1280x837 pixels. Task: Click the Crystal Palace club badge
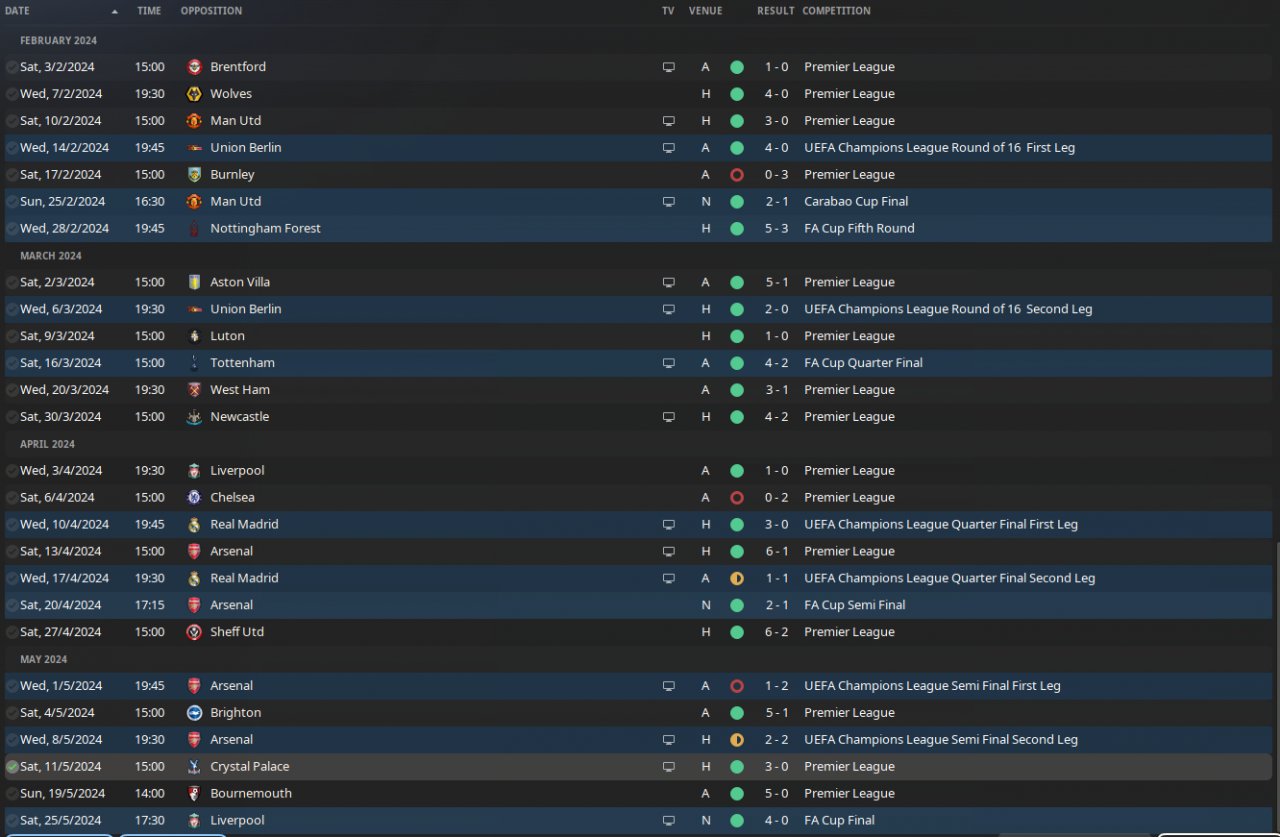(x=195, y=767)
